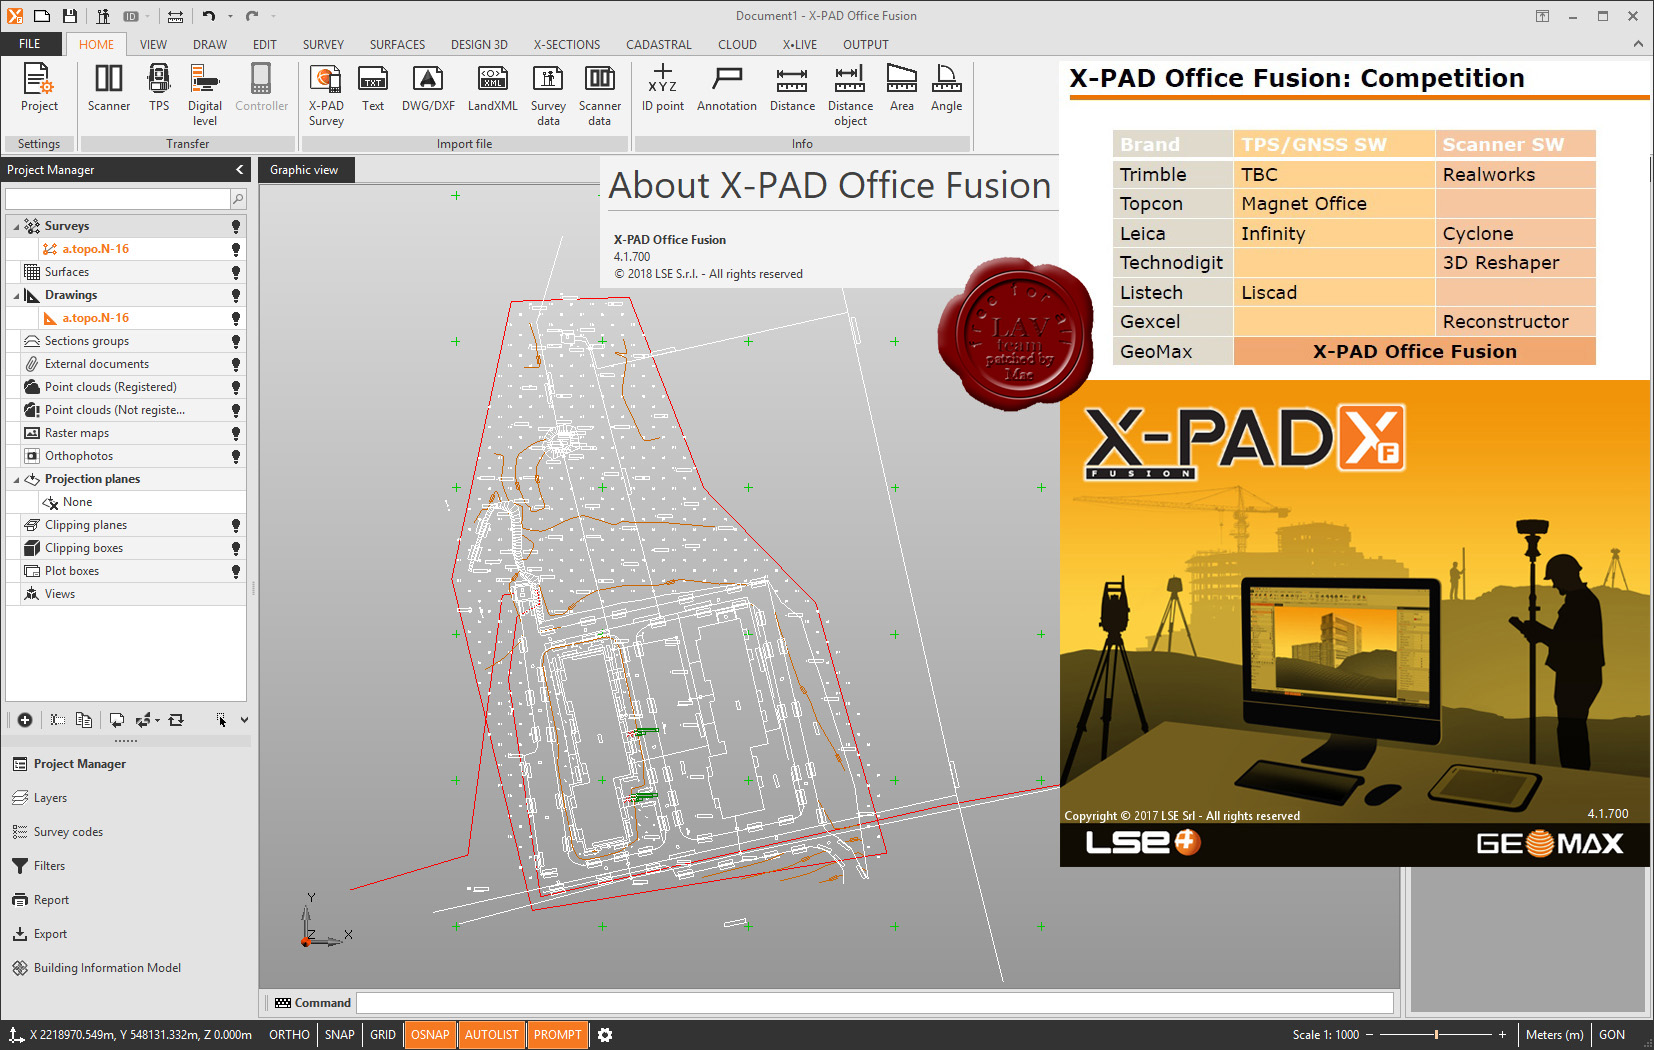Toggle visibility of Sections groups

click(236, 341)
